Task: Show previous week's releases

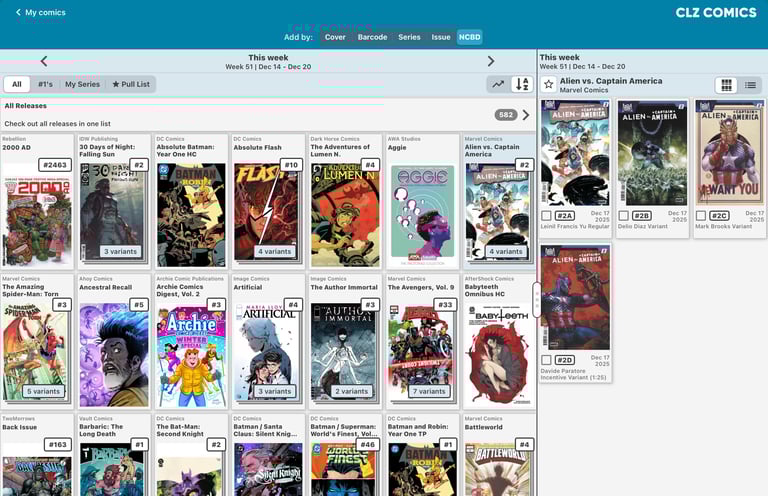Action: pyautogui.click(x=44, y=61)
